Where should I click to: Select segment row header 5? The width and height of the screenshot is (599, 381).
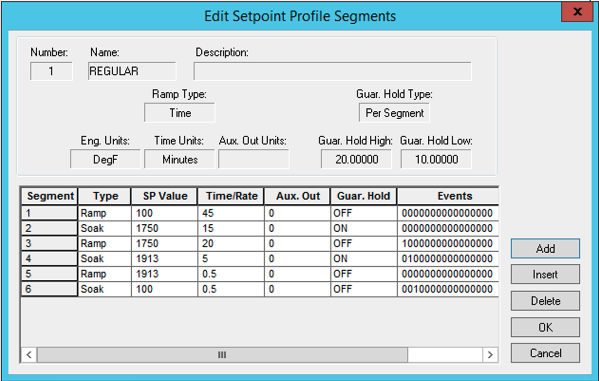click(x=50, y=274)
